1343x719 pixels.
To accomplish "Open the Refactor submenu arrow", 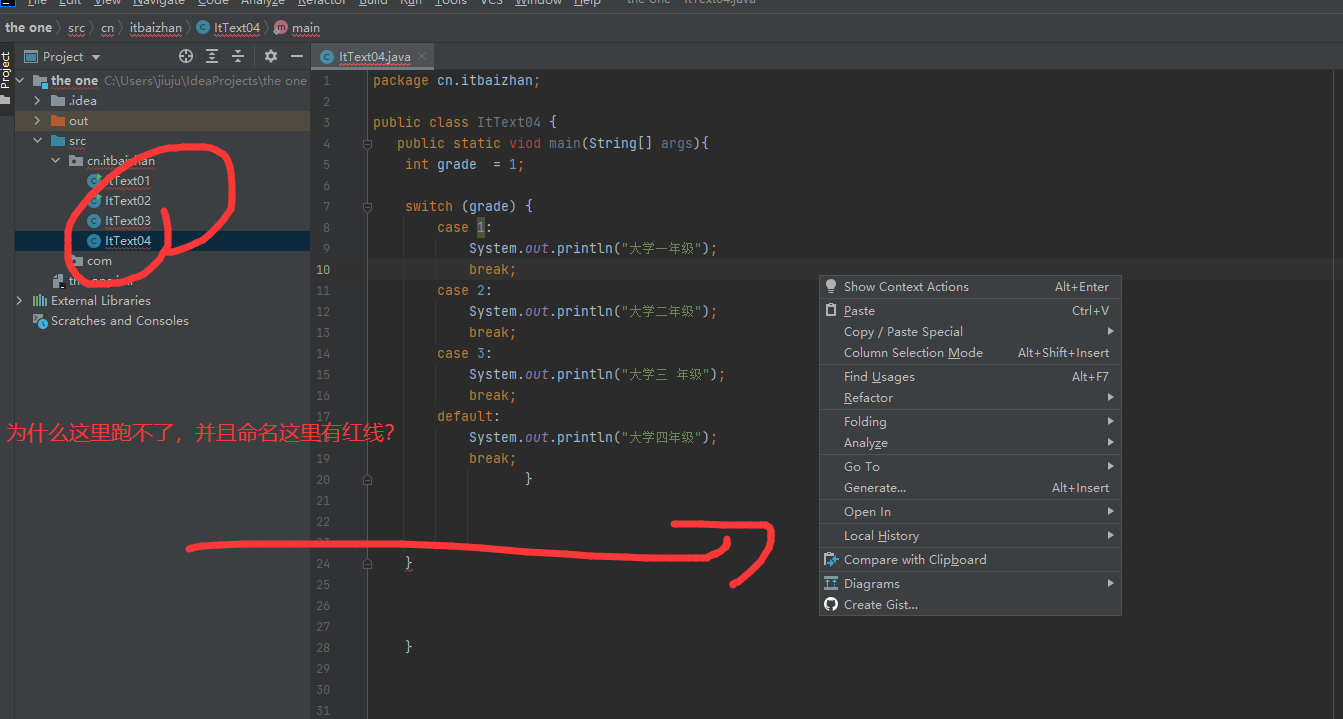I will point(1110,398).
